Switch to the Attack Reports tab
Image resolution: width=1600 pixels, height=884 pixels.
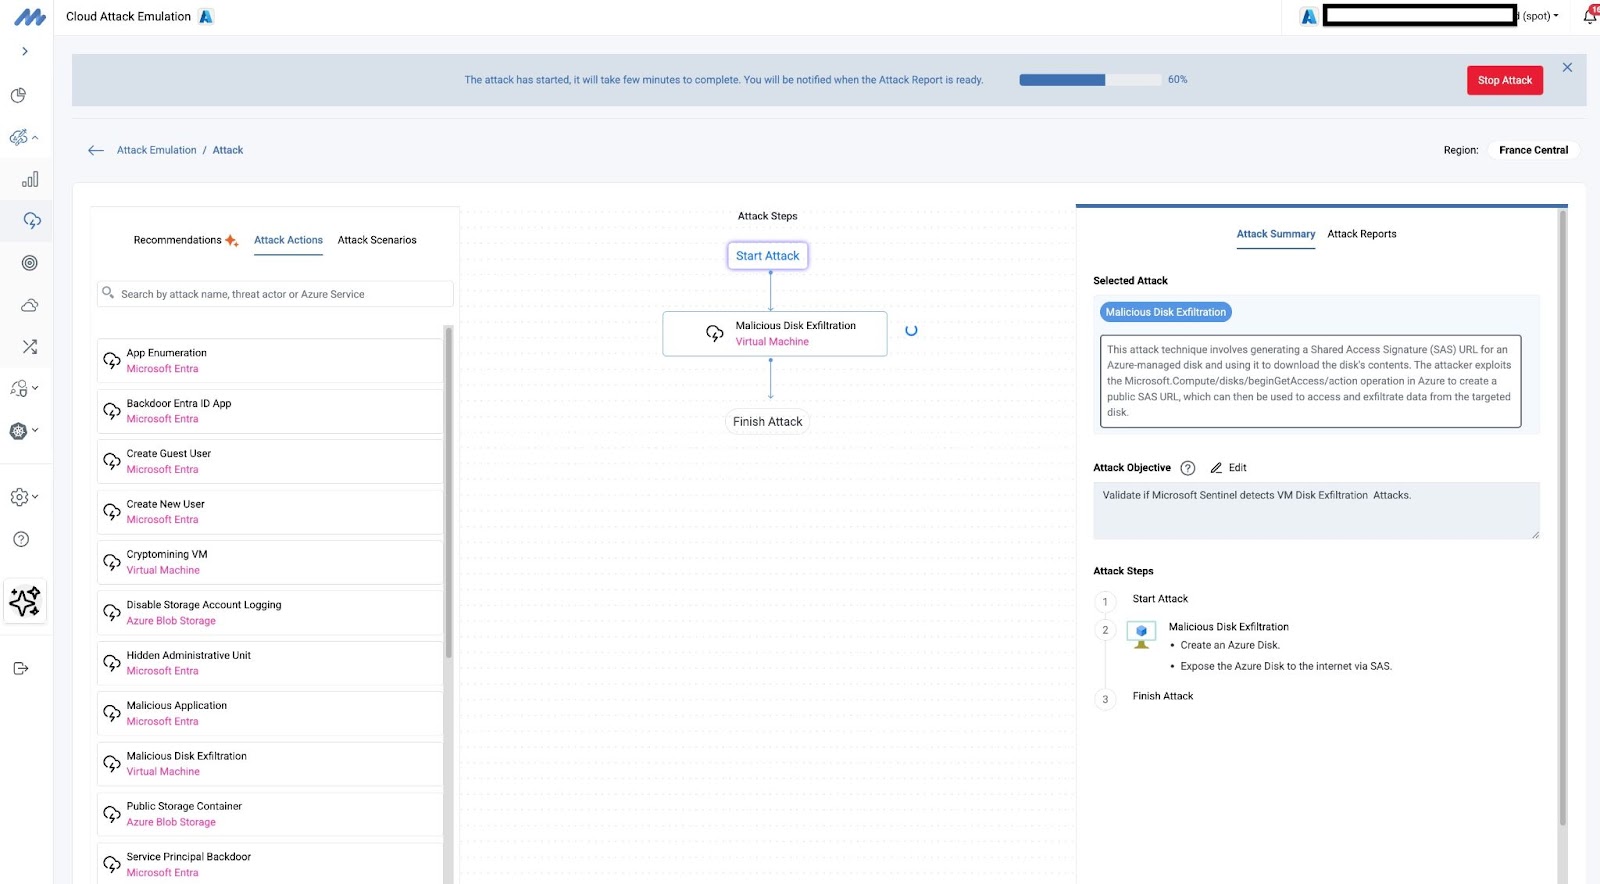click(1362, 234)
